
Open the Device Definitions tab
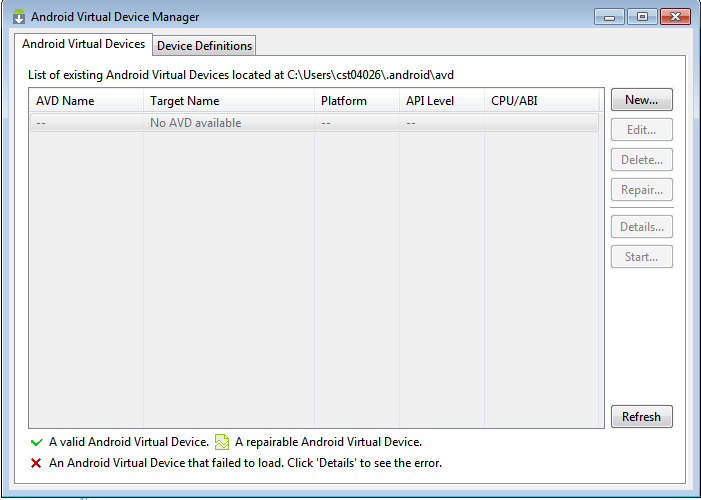click(x=204, y=46)
